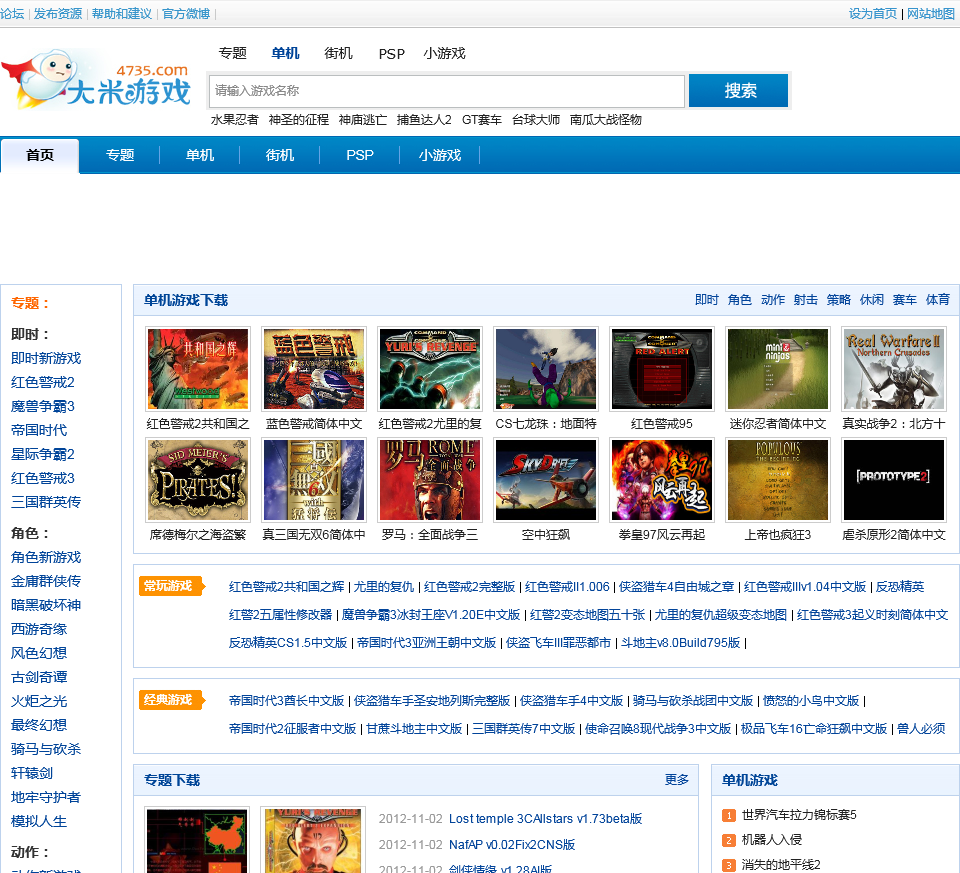The image size is (960, 873).
Task: Filter by 射击 genre in 单机游戏下载 header
Action: point(806,299)
